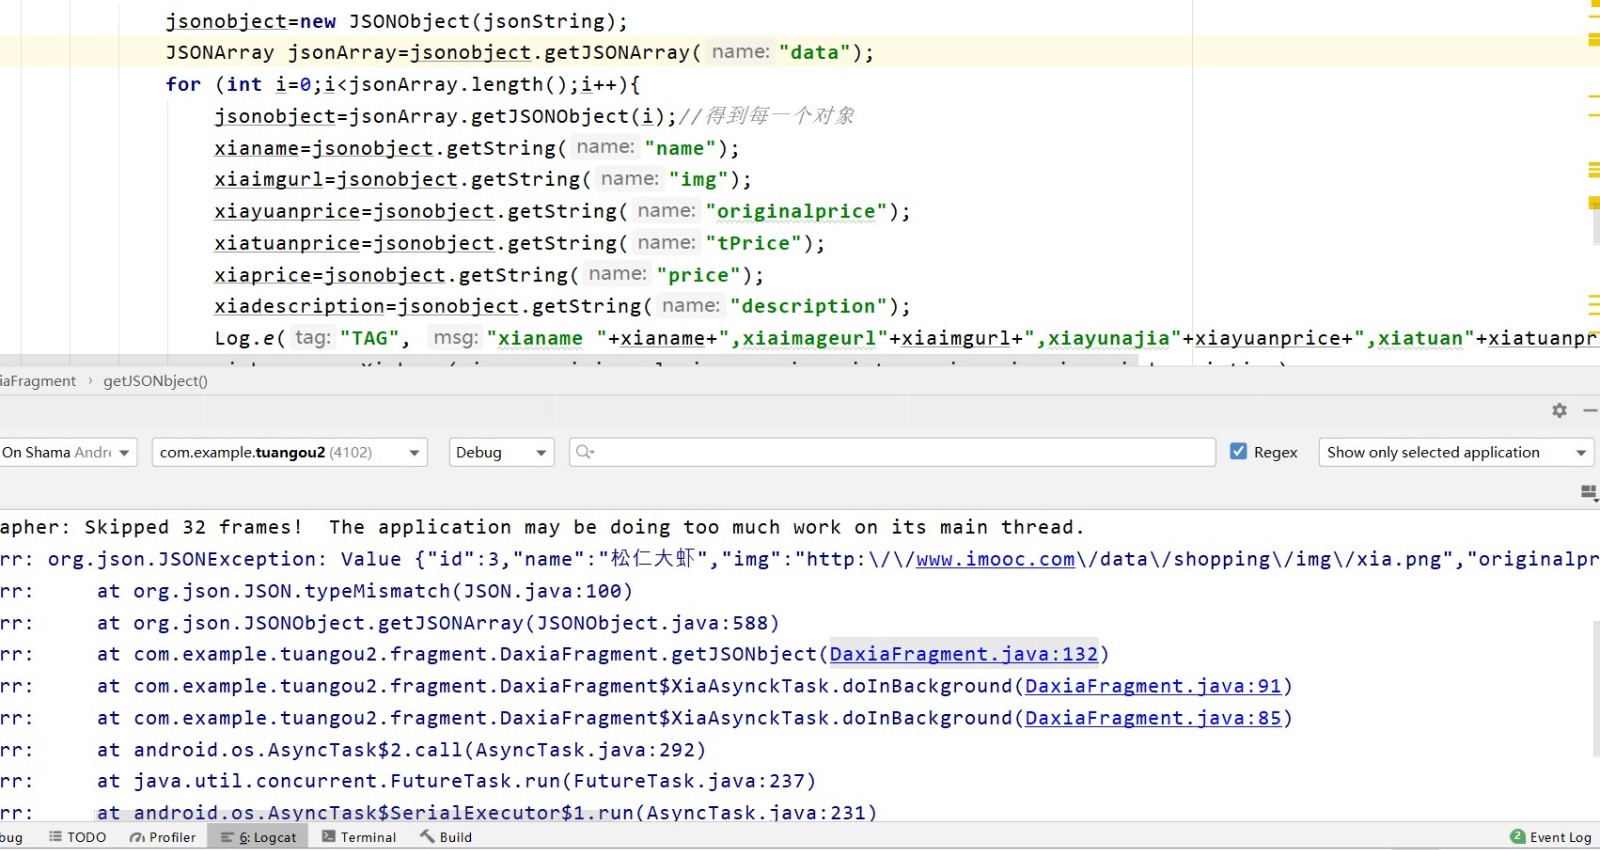
Task: Click the Build hammer icon
Action: tap(427, 837)
